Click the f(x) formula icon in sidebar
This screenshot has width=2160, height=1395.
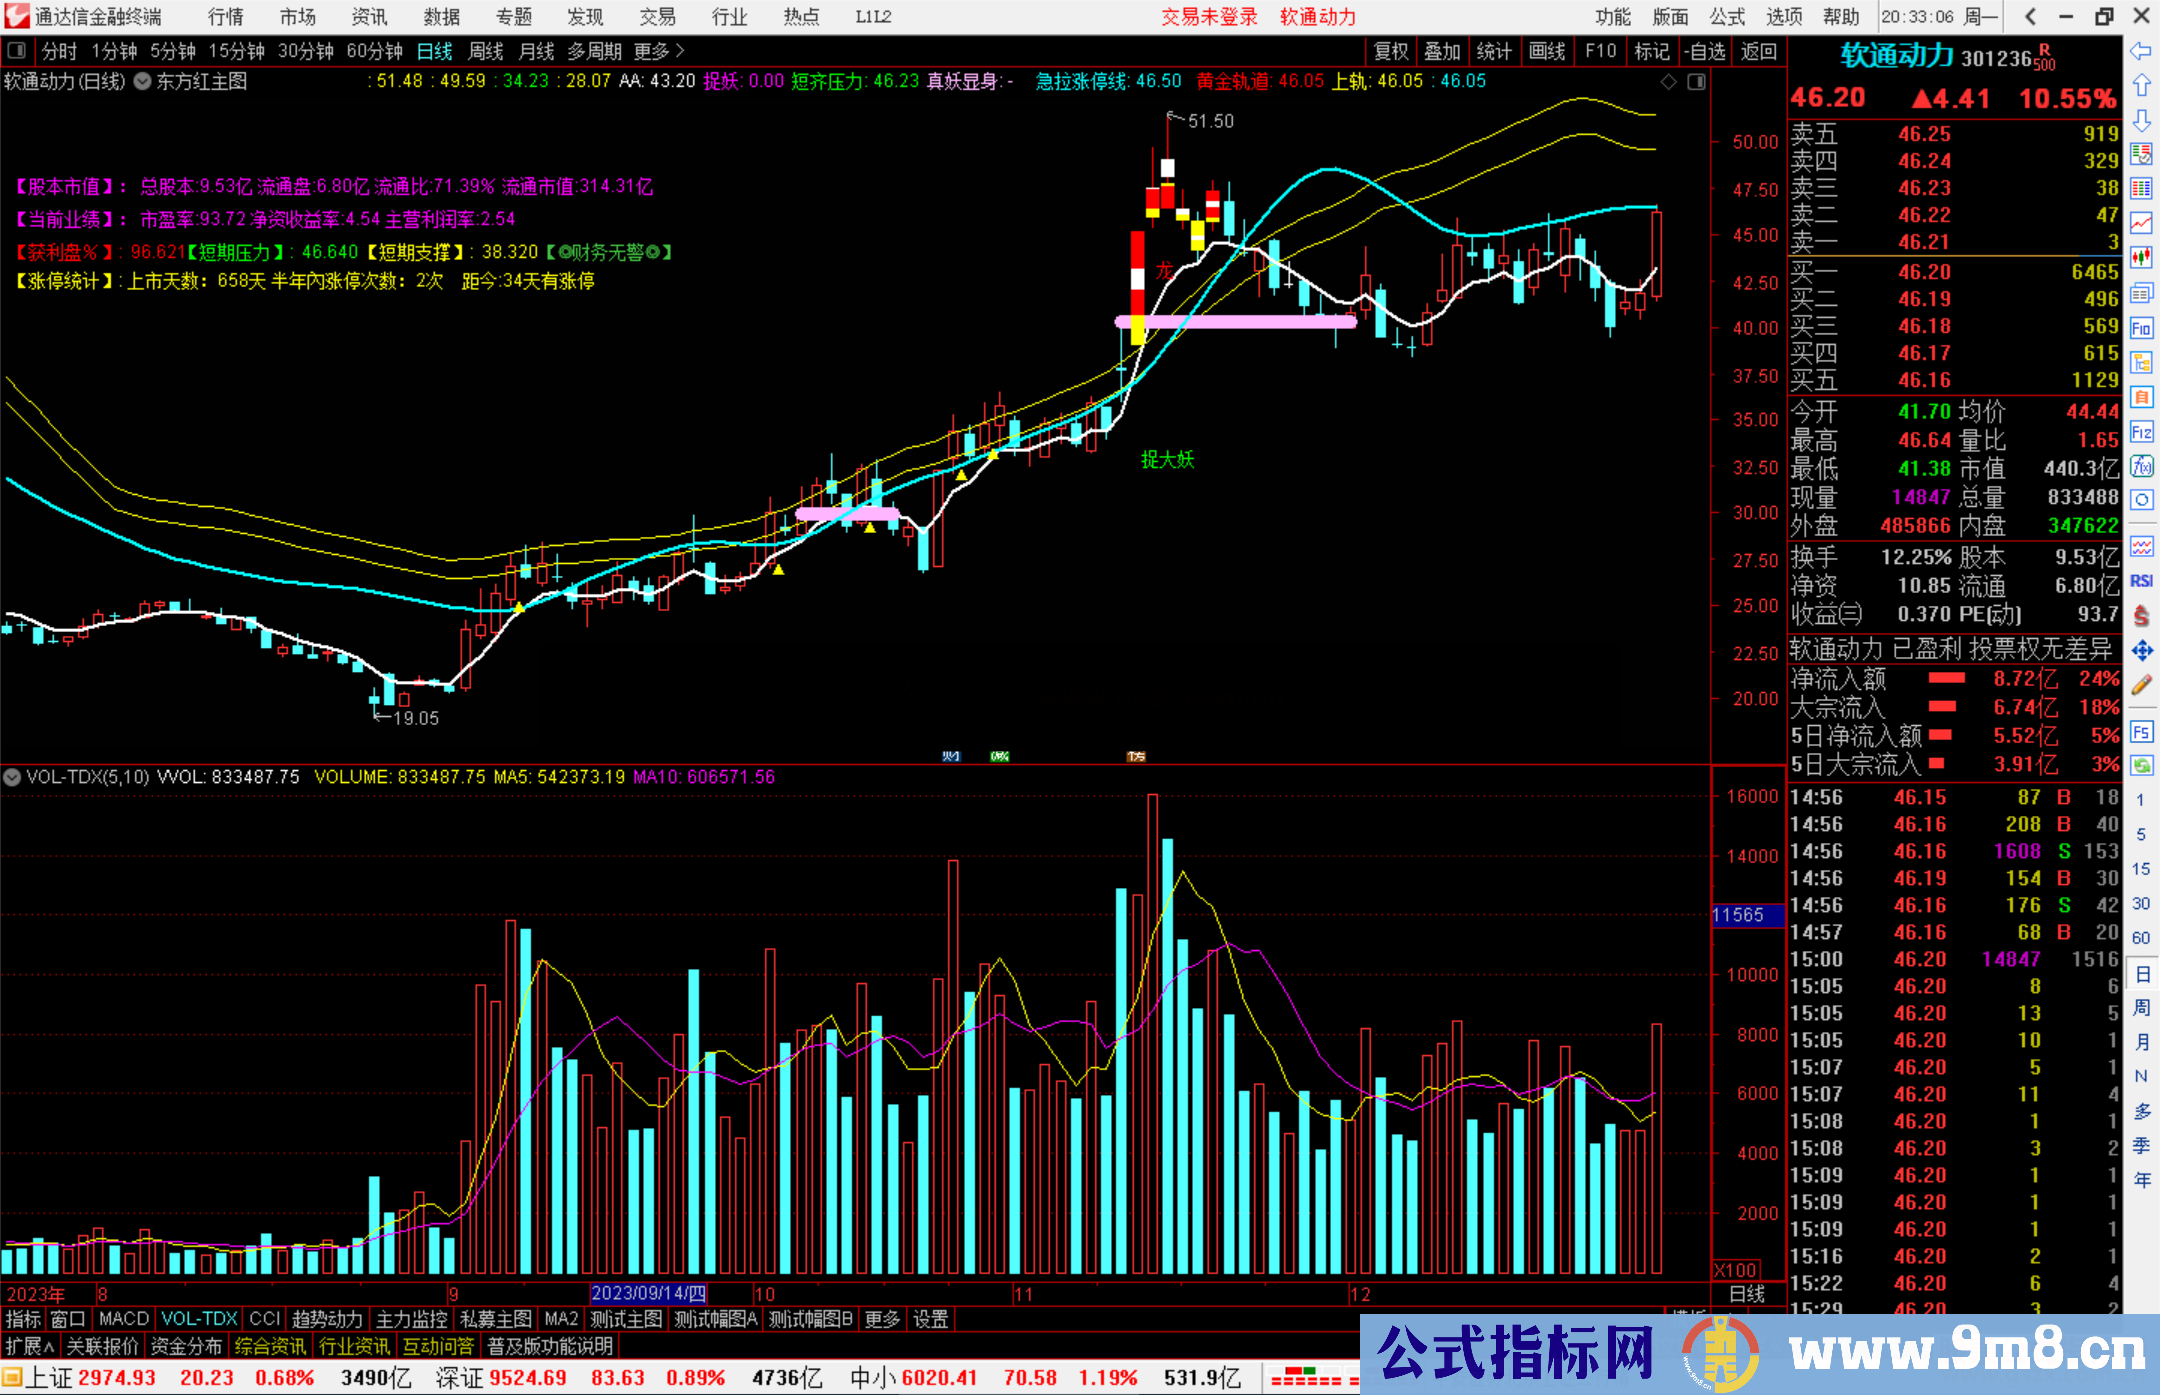pos(2141,466)
